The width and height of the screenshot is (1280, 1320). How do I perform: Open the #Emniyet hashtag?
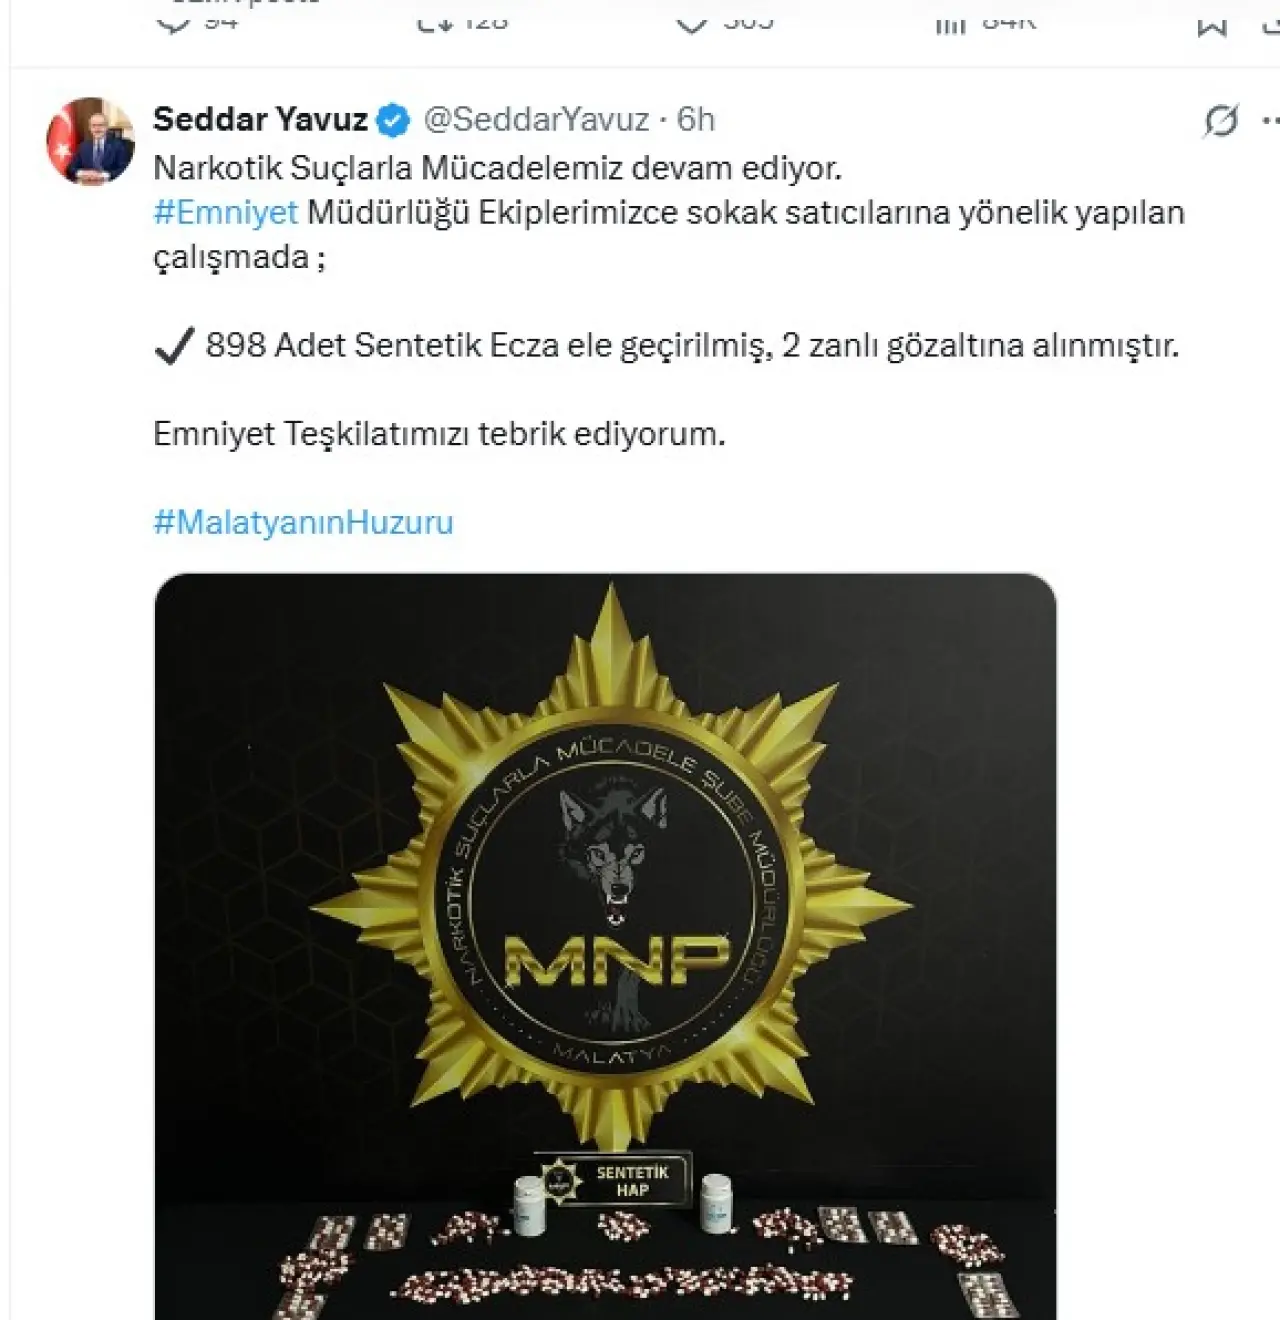[226, 212]
